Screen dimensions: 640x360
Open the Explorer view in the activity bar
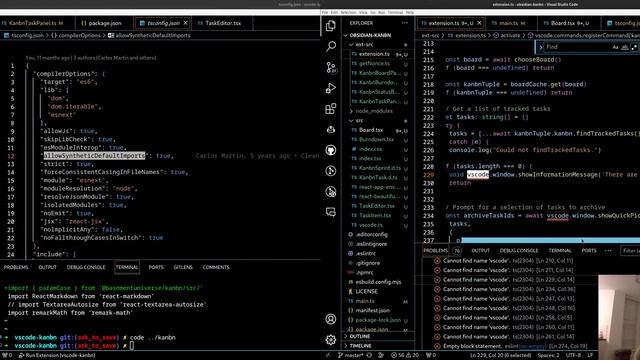click(x=331, y=26)
